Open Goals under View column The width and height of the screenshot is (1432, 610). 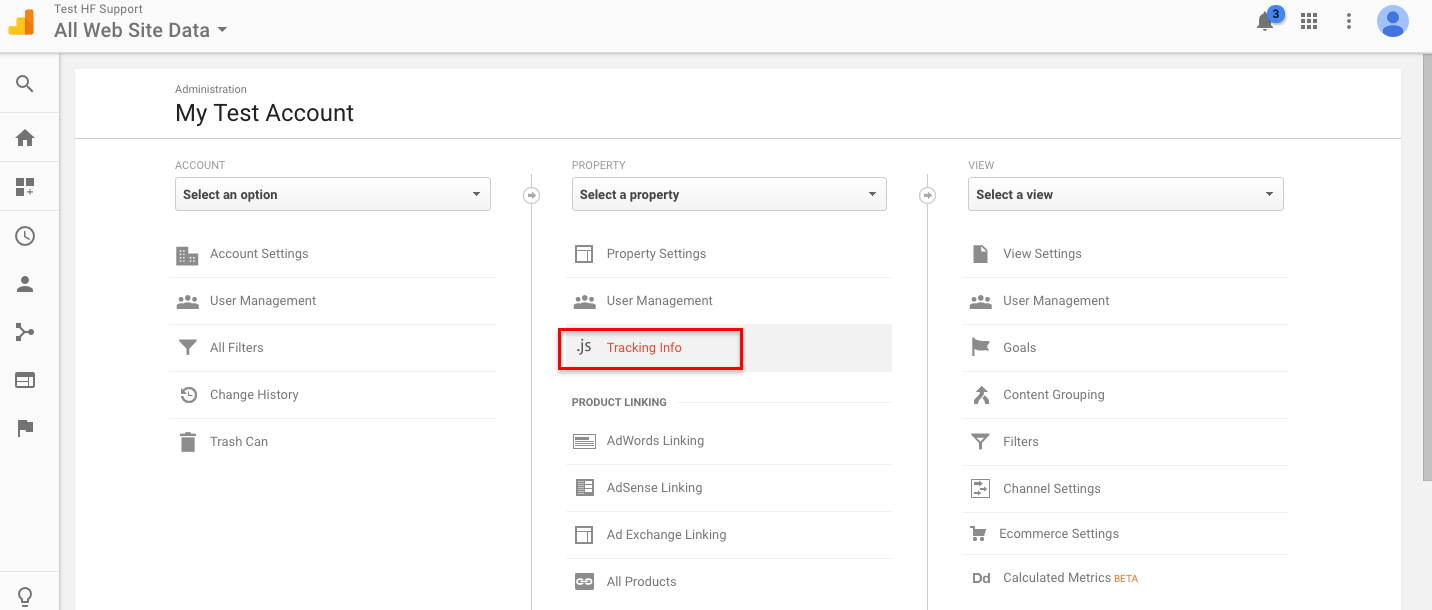point(1019,348)
